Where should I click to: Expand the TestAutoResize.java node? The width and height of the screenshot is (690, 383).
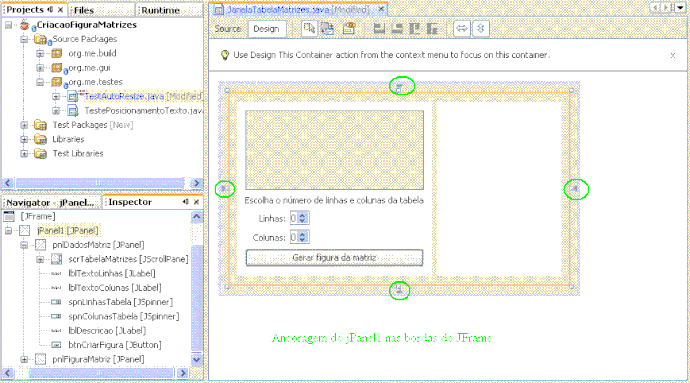[56, 96]
